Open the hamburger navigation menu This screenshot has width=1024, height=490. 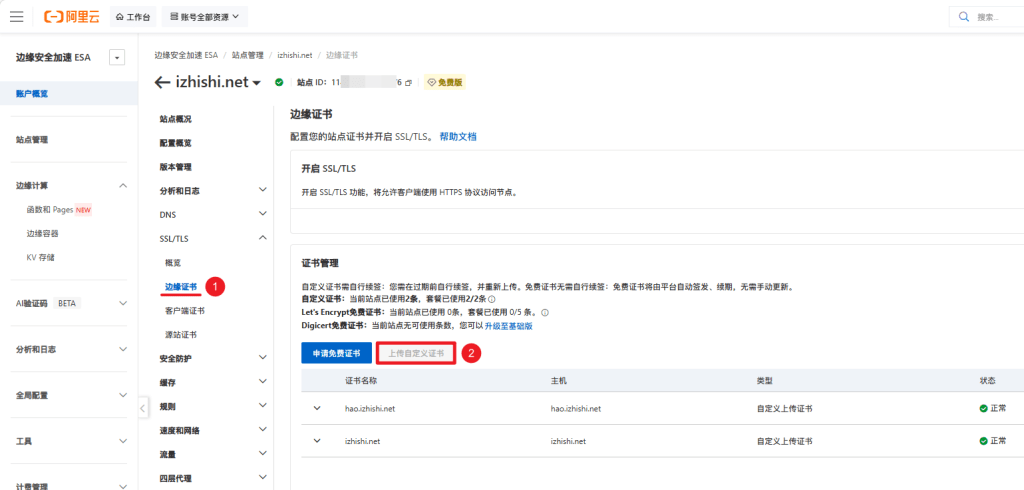click(17, 17)
